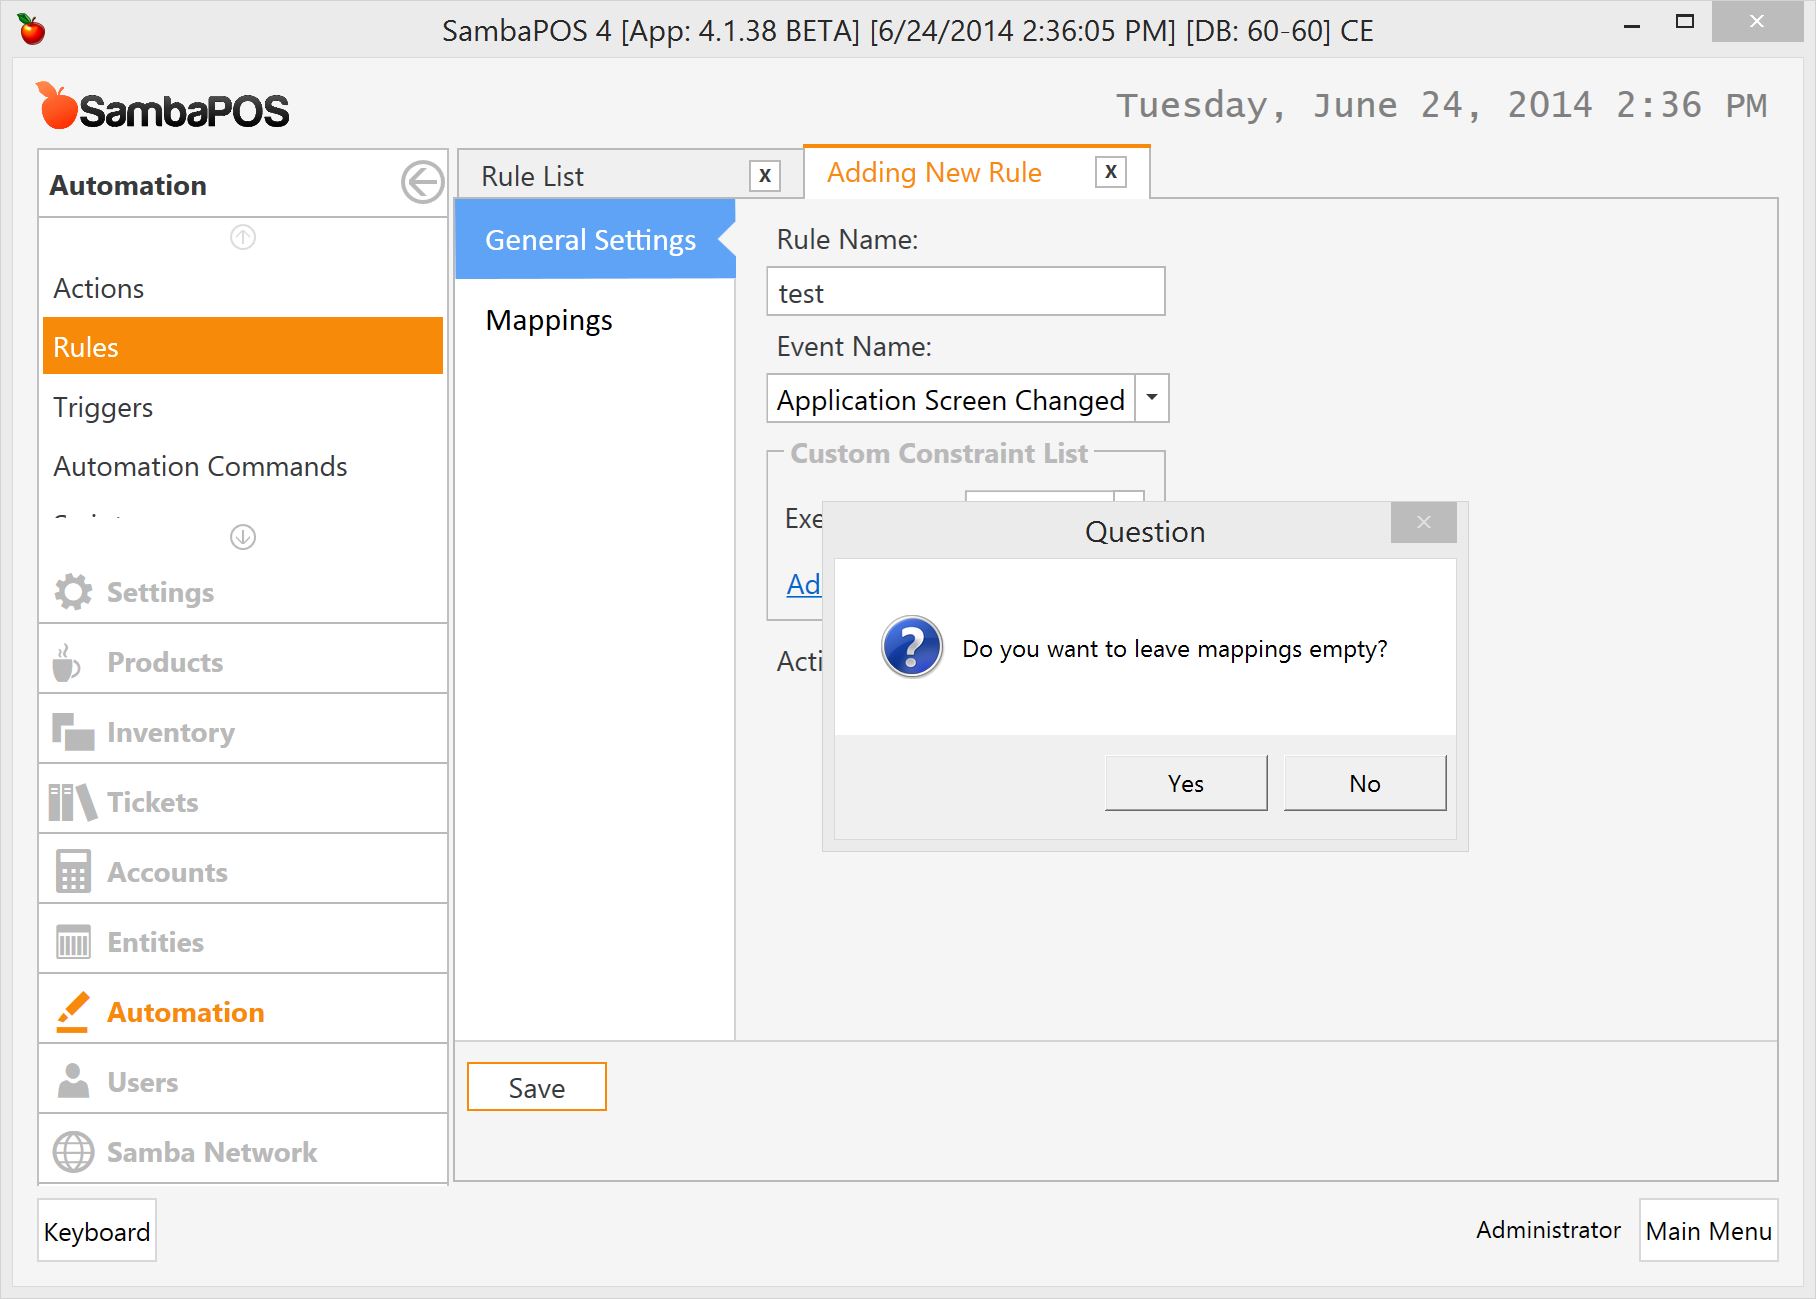The image size is (1816, 1299).
Task: Dismiss the Question dialog with its X
Action: click(1423, 523)
